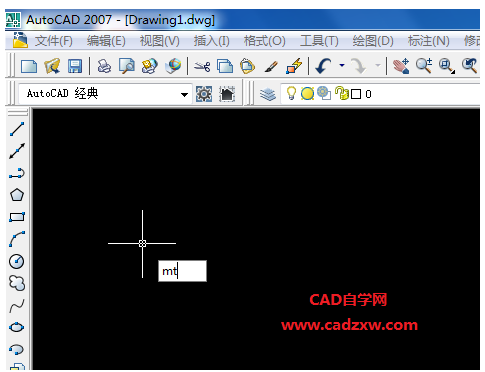Open the layer list showing layer 0
This screenshot has width=485, height=372.
[381, 94]
